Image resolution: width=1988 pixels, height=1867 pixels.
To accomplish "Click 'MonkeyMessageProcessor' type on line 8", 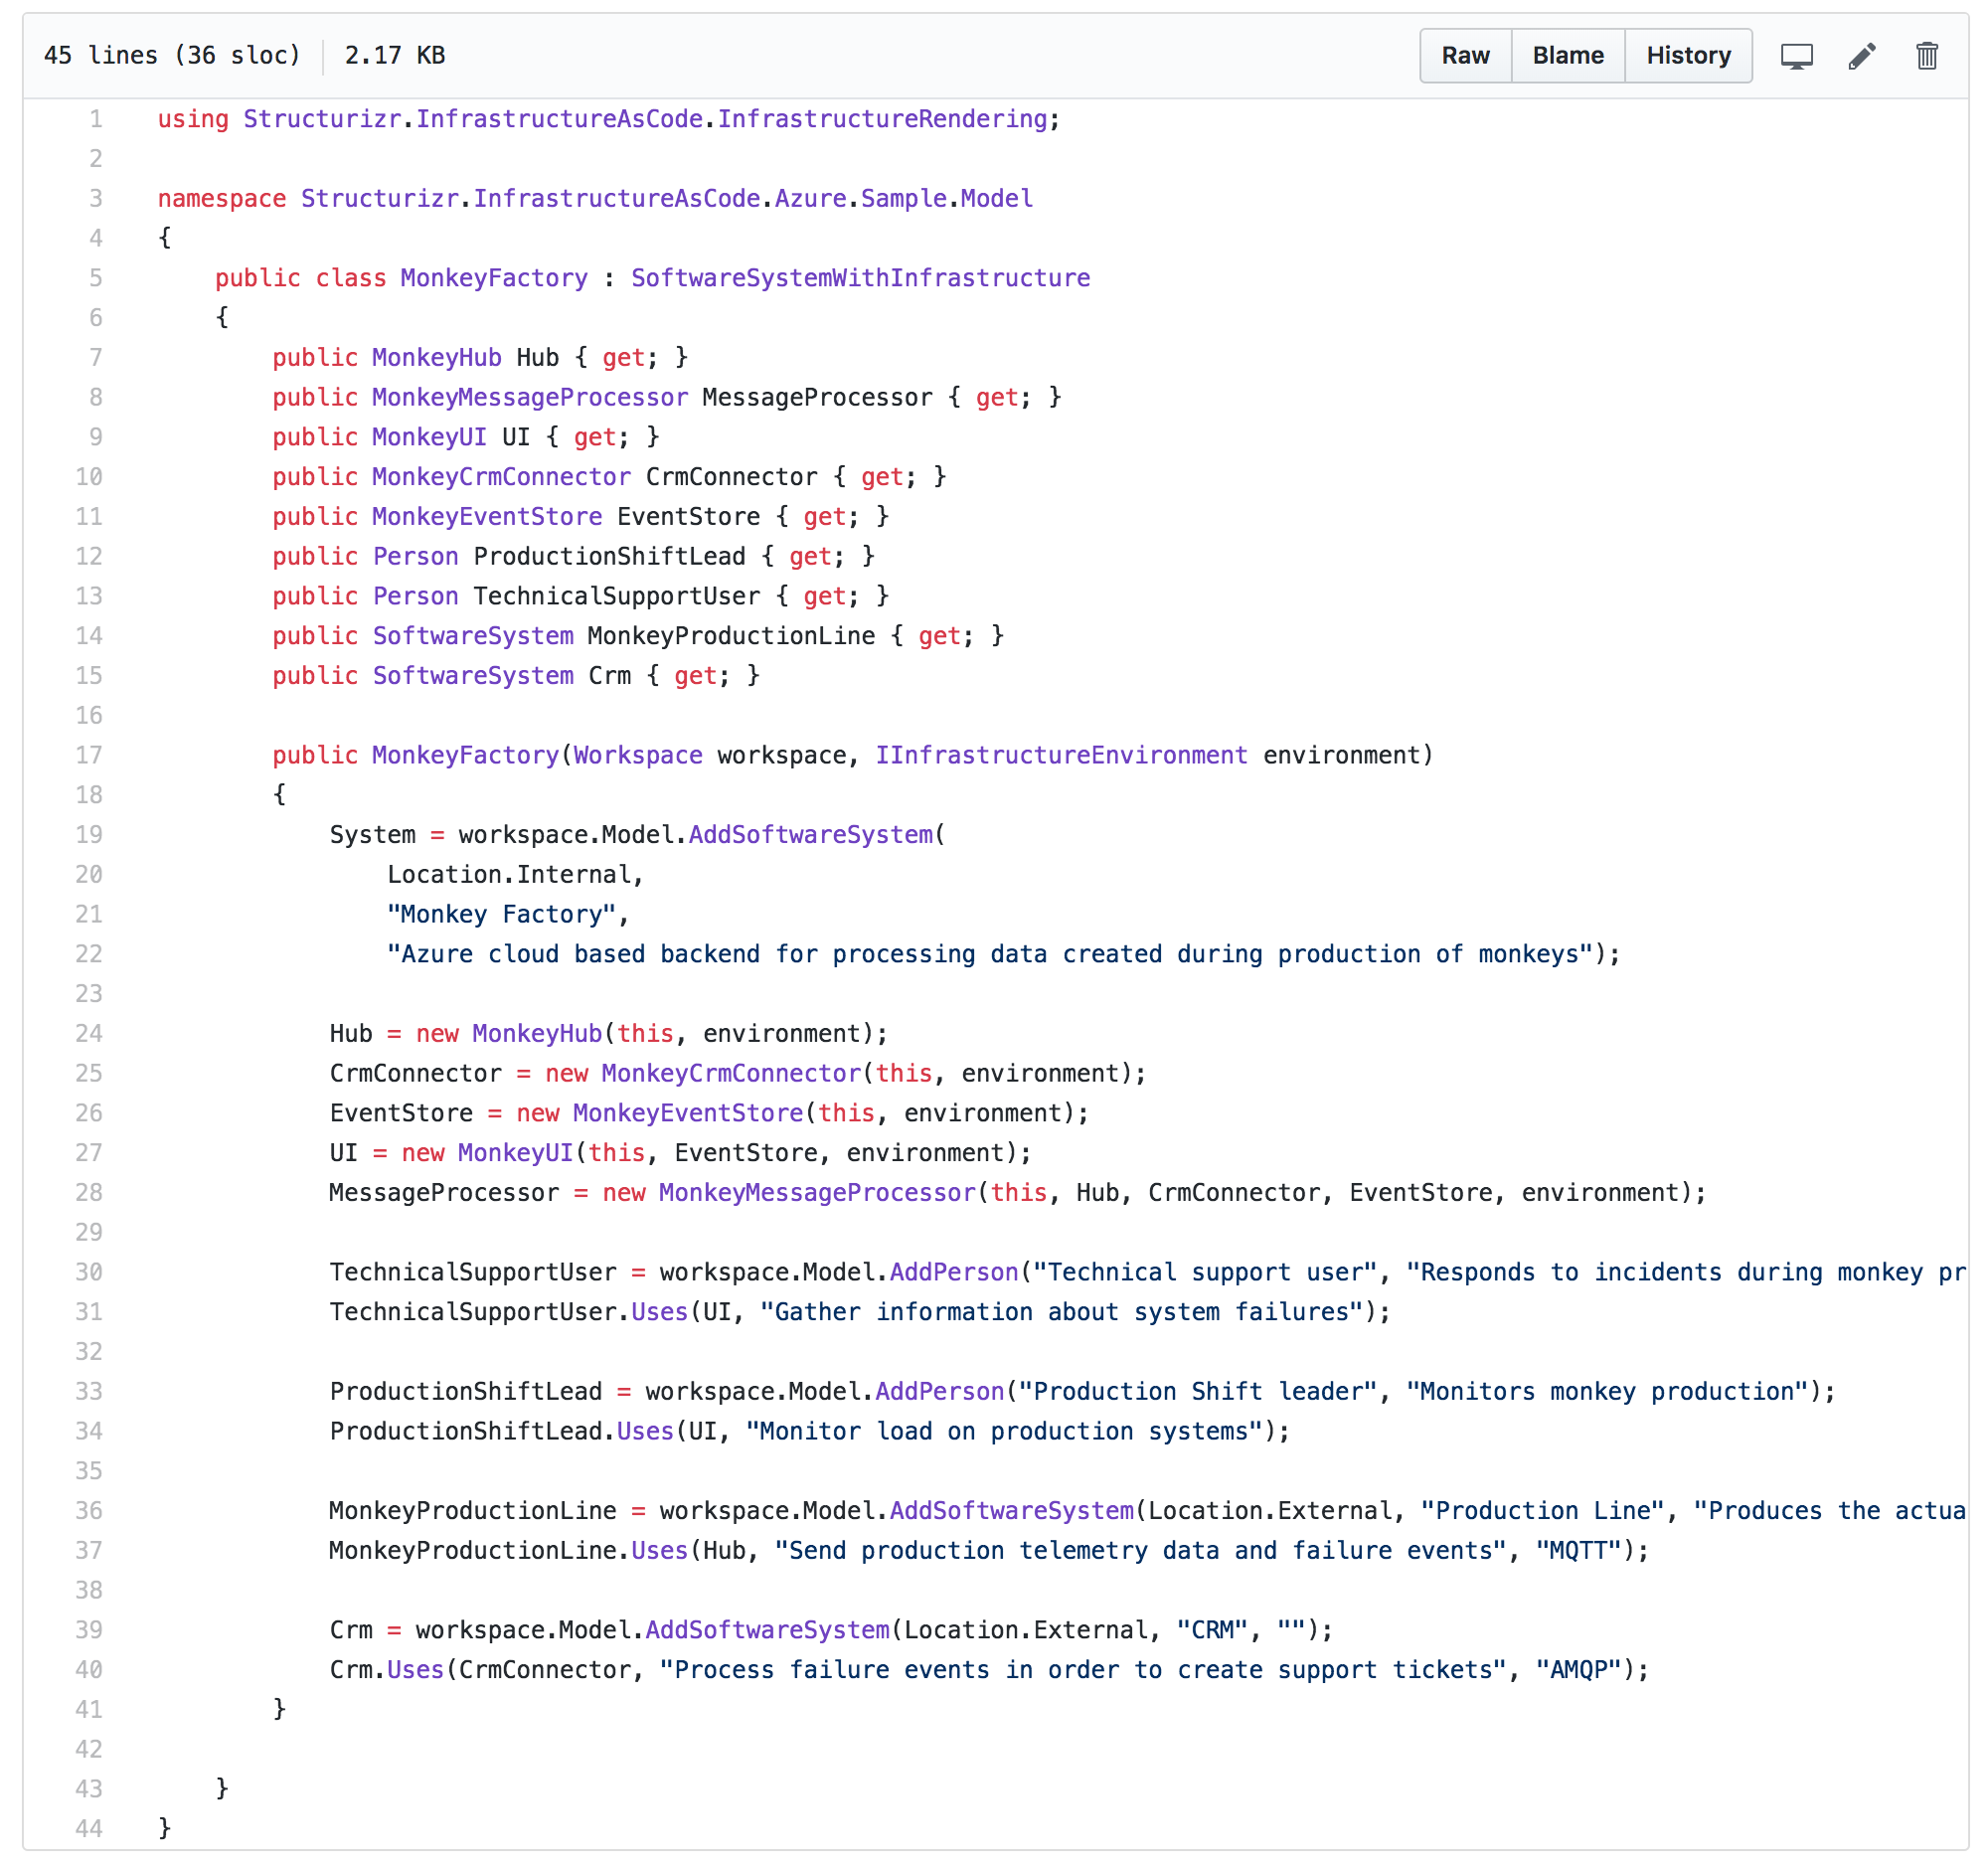I will click(530, 398).
